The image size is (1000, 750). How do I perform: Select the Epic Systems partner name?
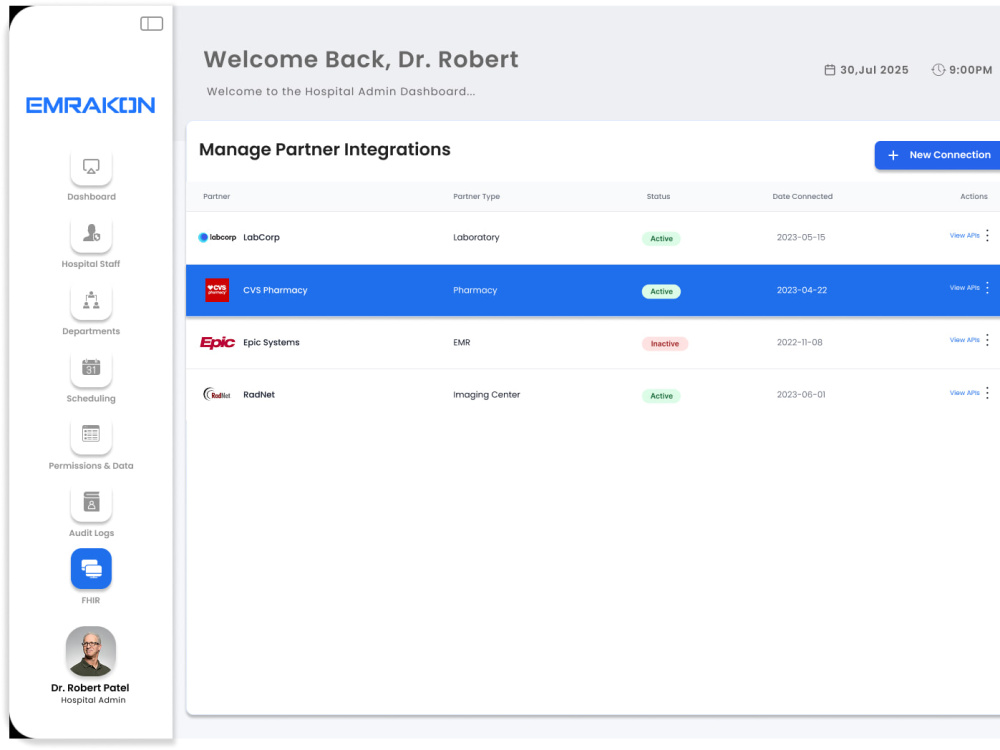(271, 342)
